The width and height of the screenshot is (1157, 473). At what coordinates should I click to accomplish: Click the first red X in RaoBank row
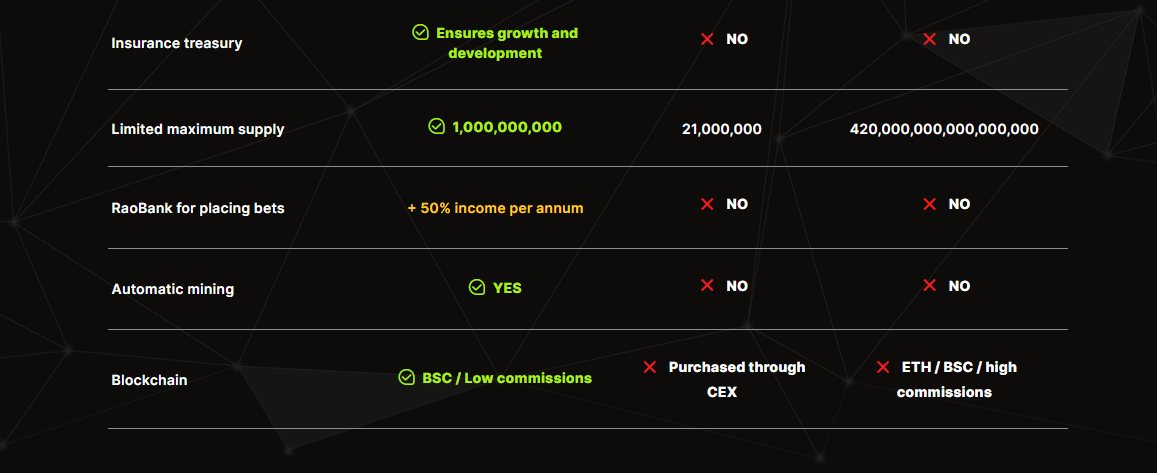pyautogui.click(x=707, y=204)
